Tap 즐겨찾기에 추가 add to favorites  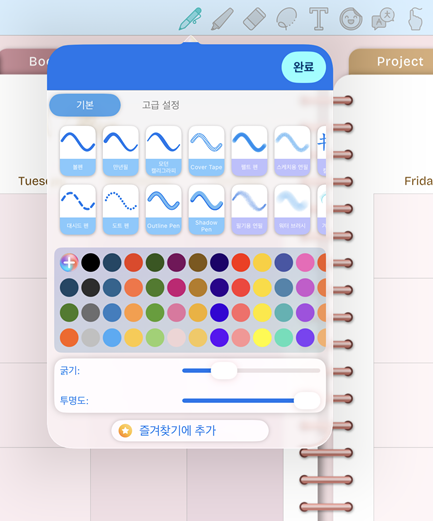coord(190,431)
